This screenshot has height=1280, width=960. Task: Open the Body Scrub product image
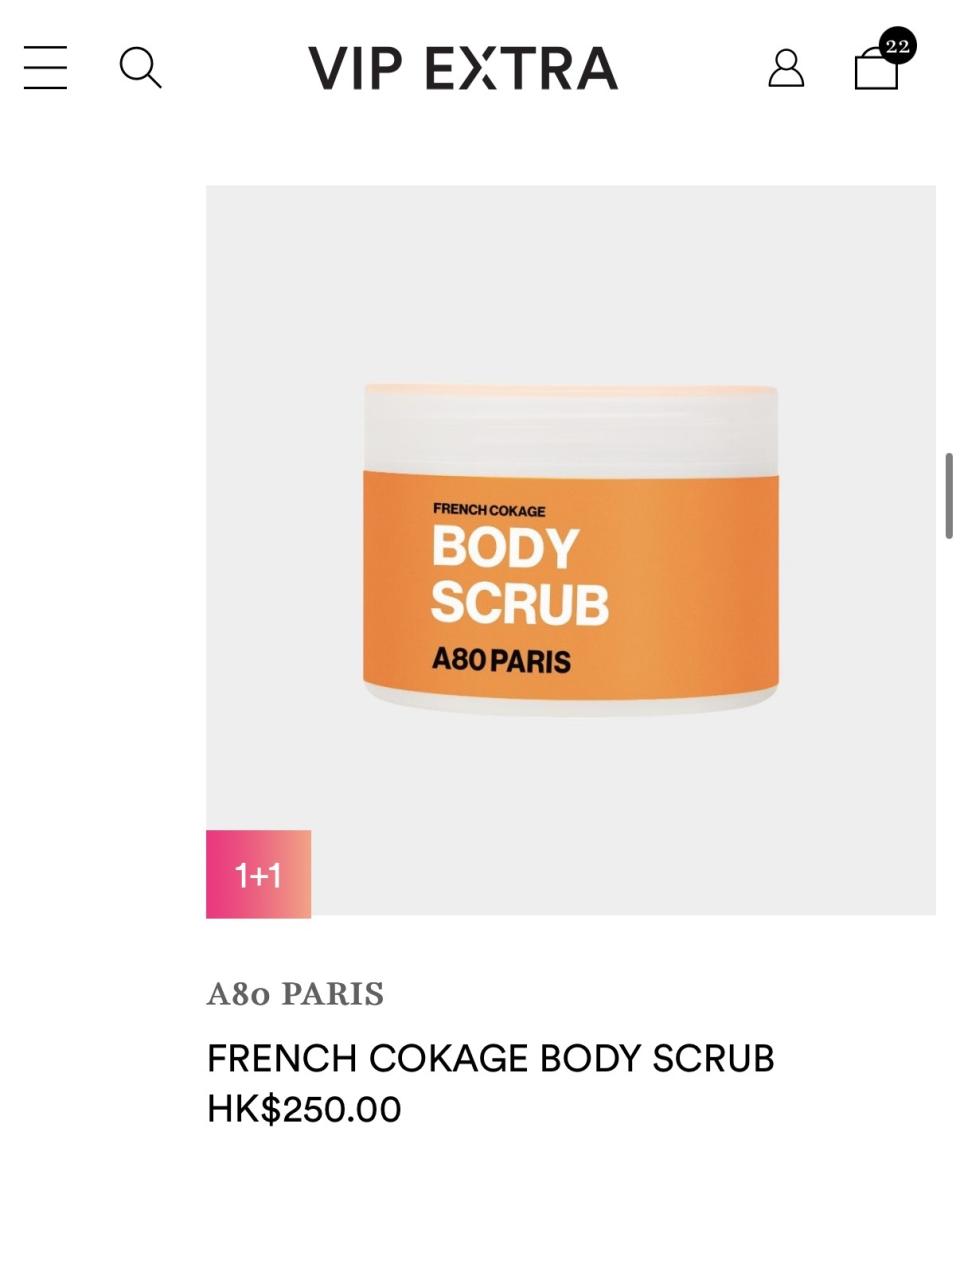click(571, 550)
